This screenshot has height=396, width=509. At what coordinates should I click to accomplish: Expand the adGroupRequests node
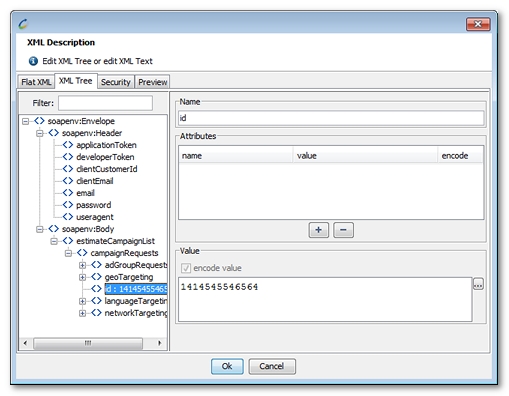point(82,265)
